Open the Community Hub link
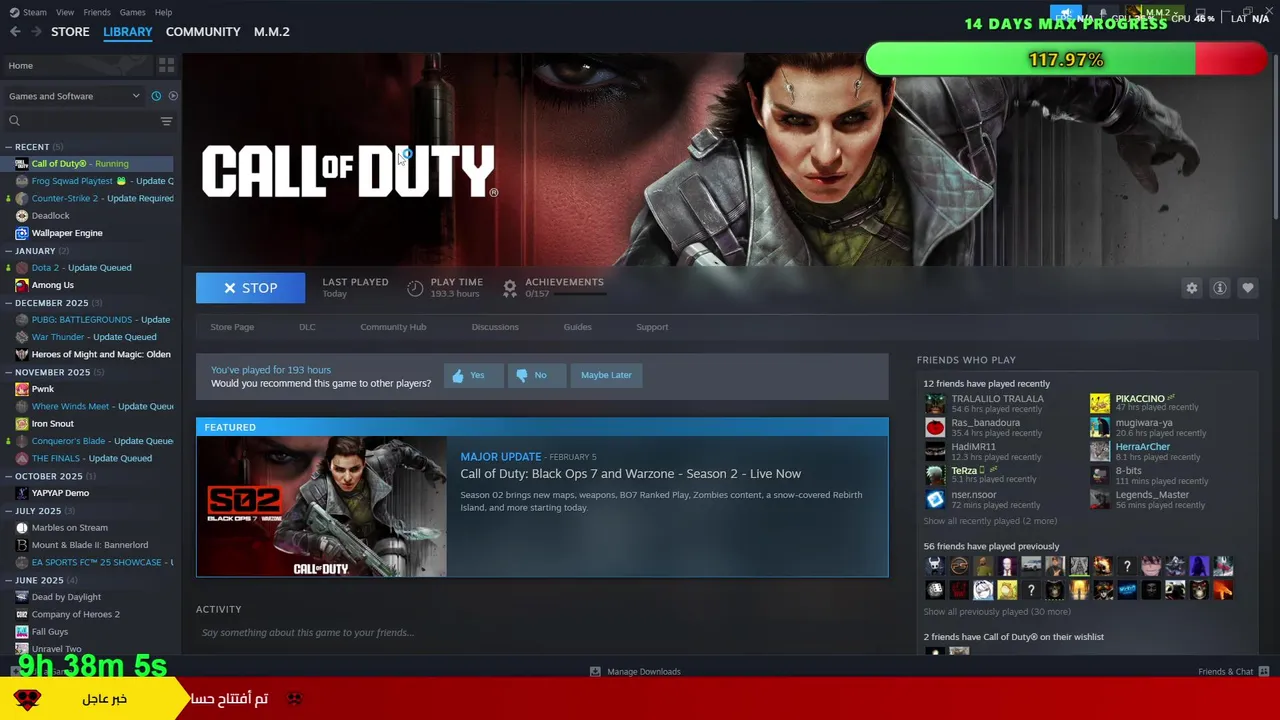The width and height of the screenshot is (1280, 720). (393, 327)
